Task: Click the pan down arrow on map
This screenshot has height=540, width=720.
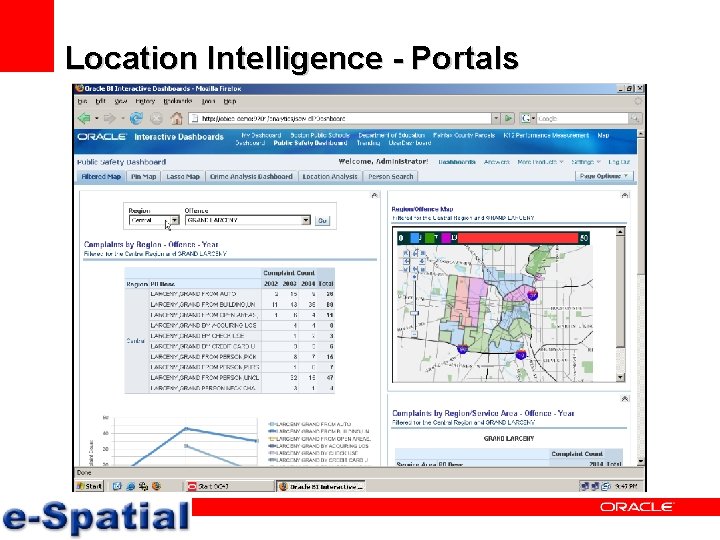Action: tap(415, 269)
